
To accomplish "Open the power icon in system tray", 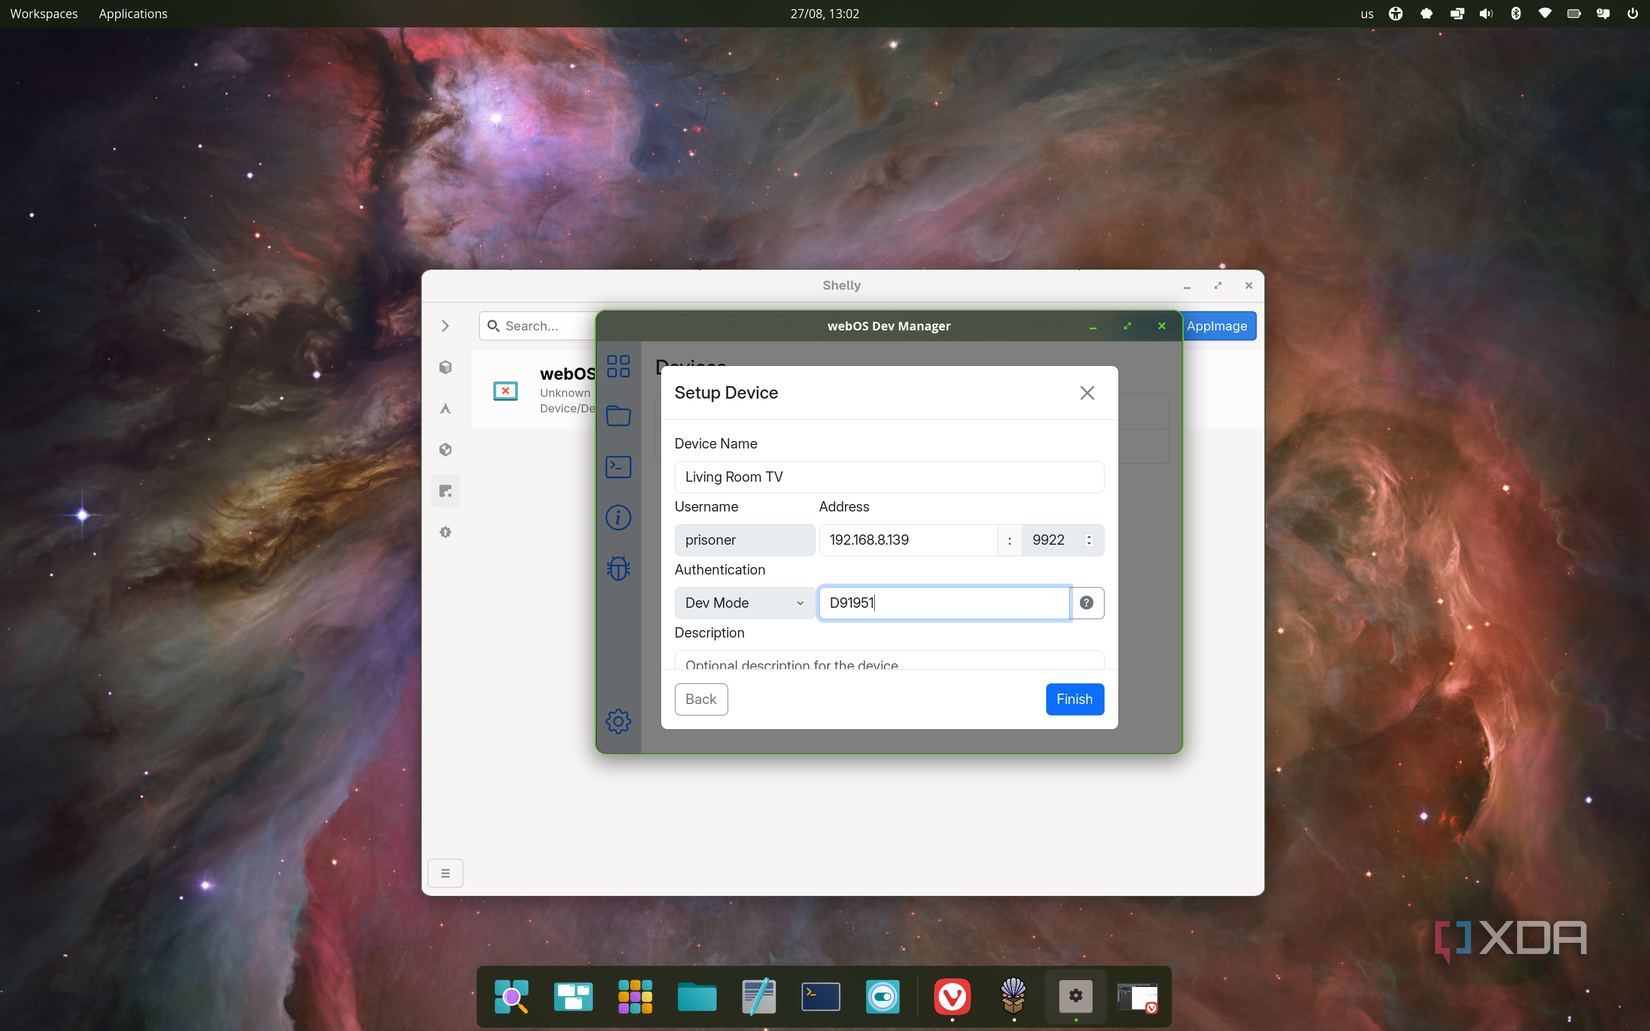I will pyautogui.click(x=1632, y=14).
